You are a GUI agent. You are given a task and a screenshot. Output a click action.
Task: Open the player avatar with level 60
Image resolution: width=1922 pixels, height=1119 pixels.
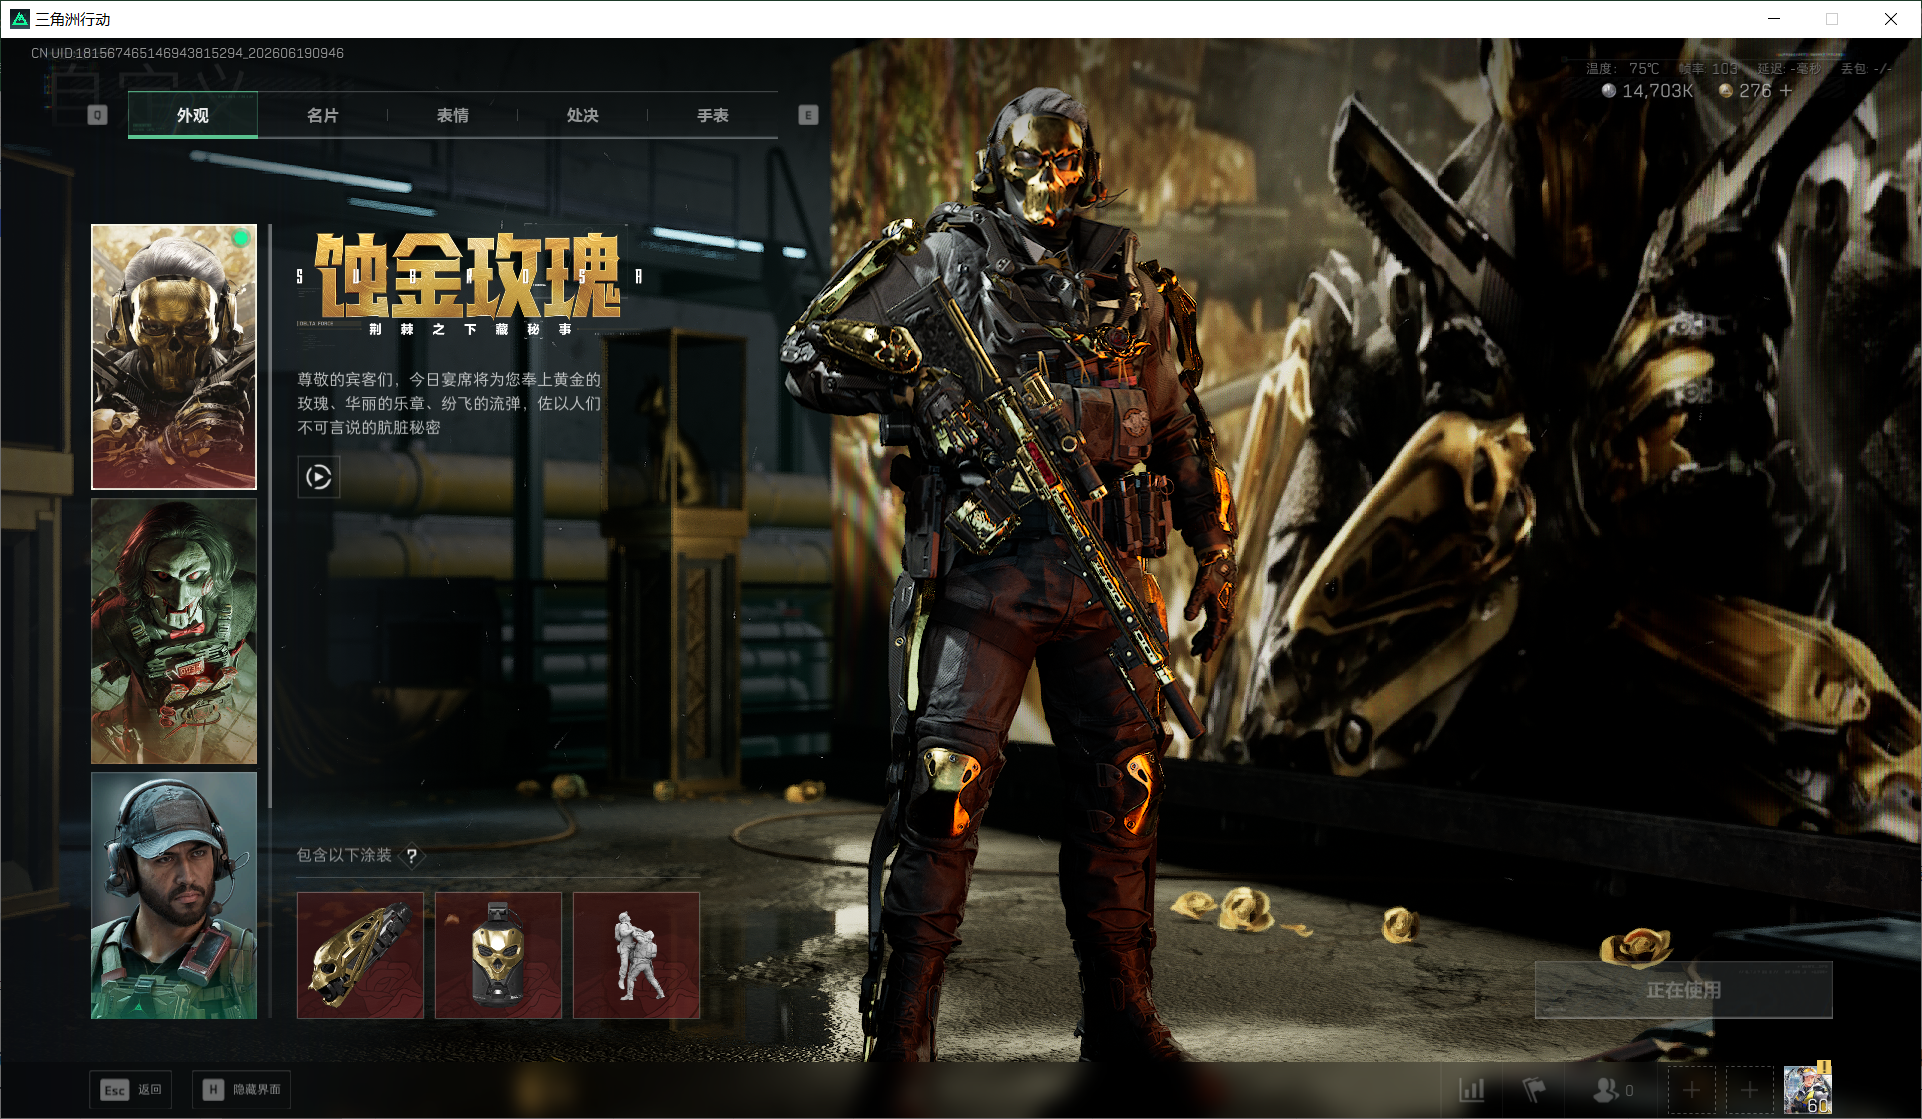tap(1807, 1089)
